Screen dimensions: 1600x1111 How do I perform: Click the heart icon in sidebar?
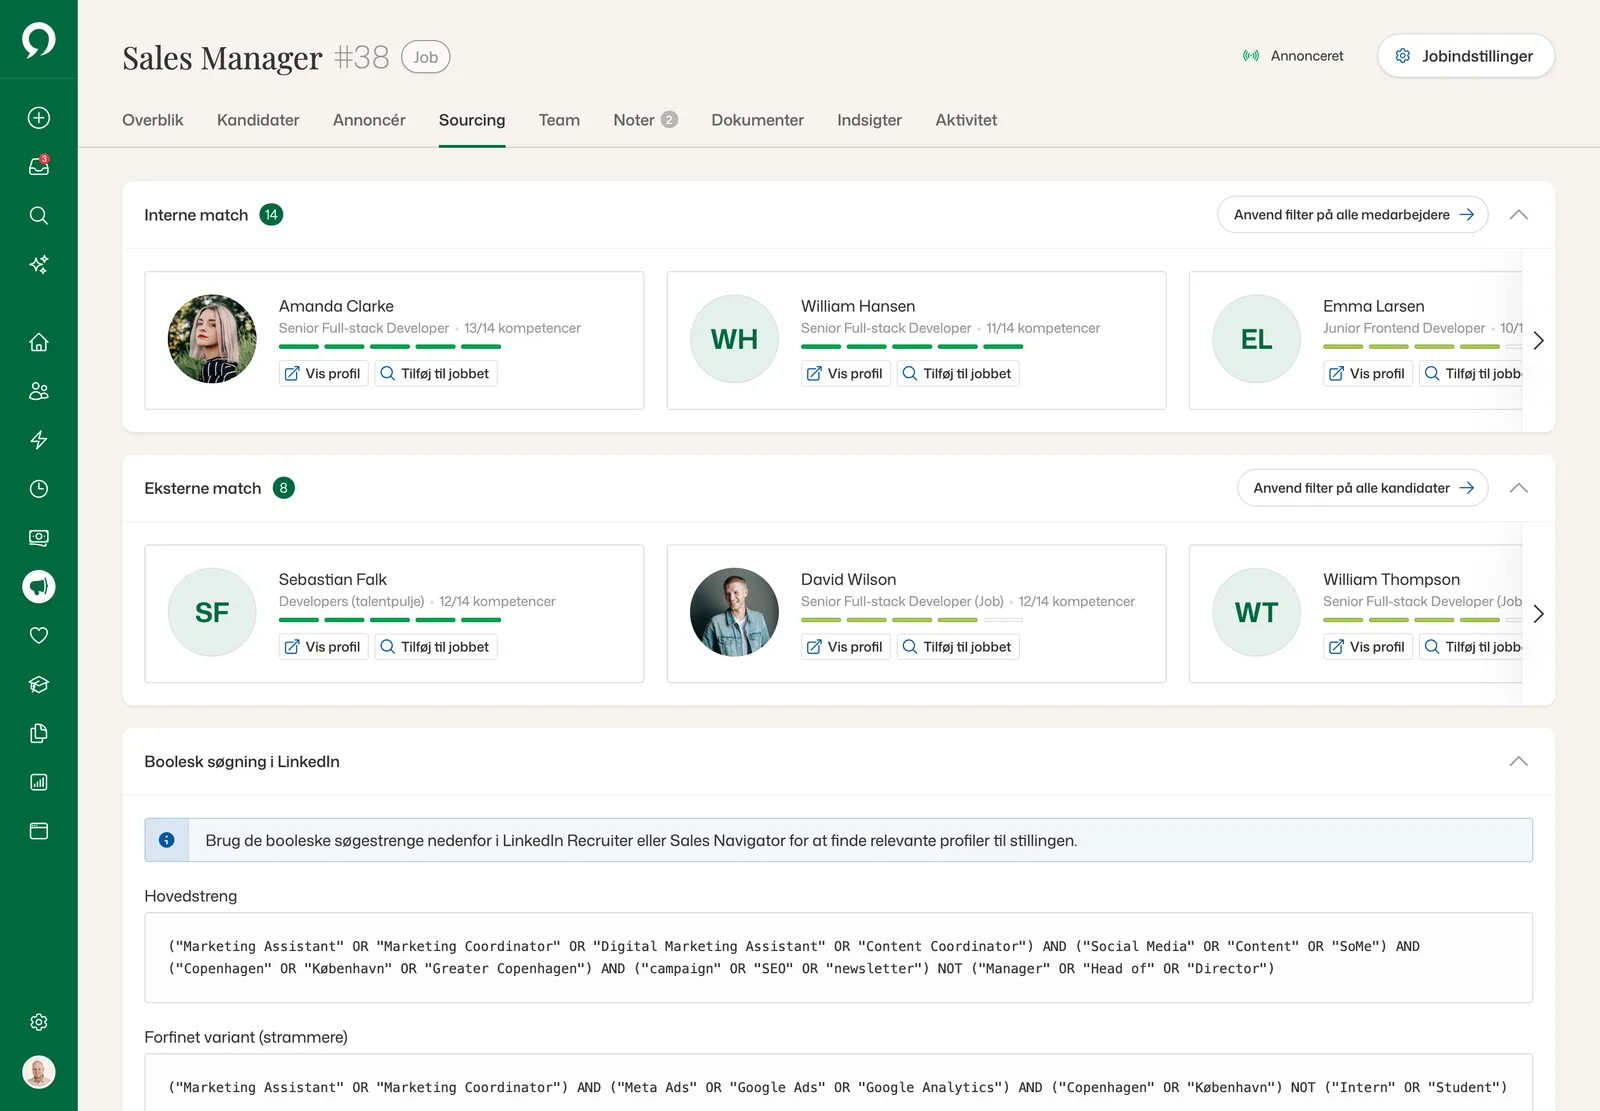39,635
